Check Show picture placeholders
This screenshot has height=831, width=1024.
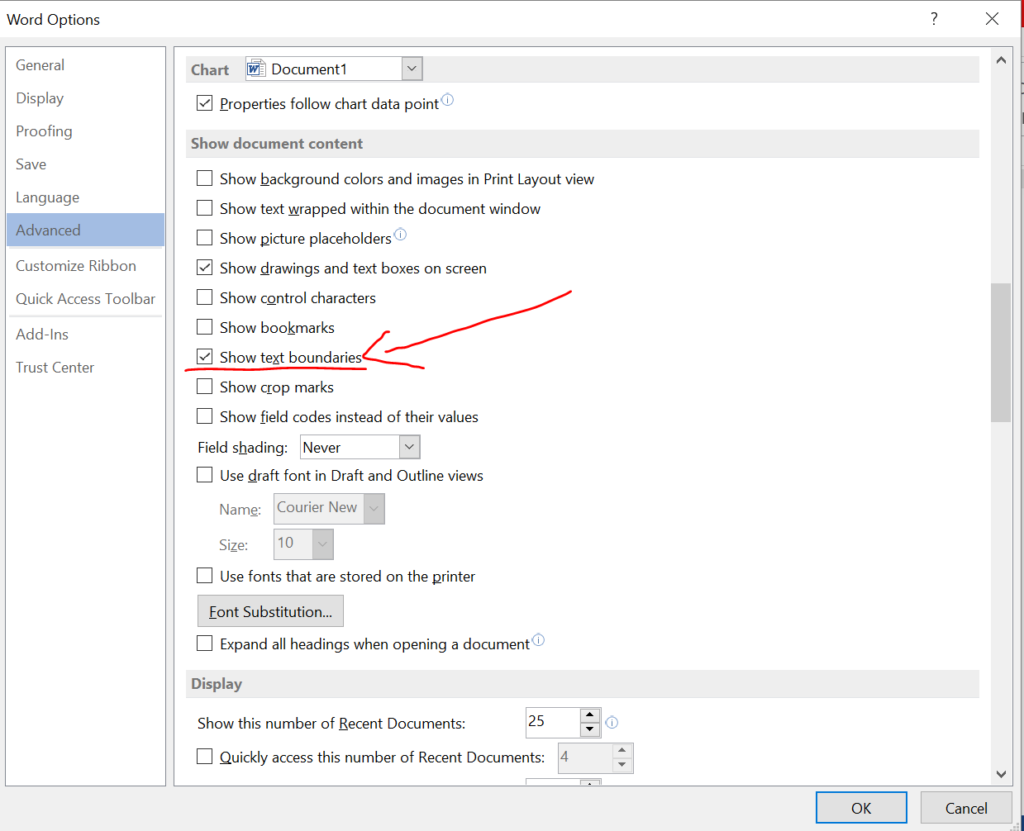pyautogui.click(x=204, y=238)
